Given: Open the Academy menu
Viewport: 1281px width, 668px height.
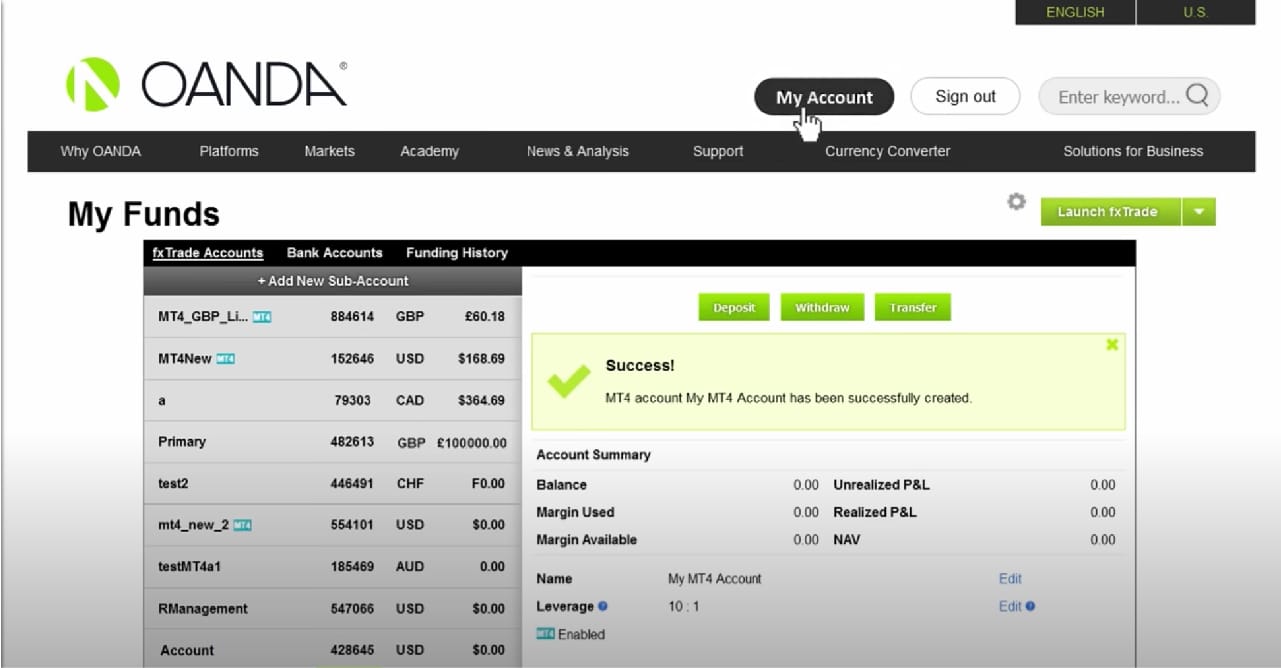Looking at the screenshot, I should coord(430,151).
